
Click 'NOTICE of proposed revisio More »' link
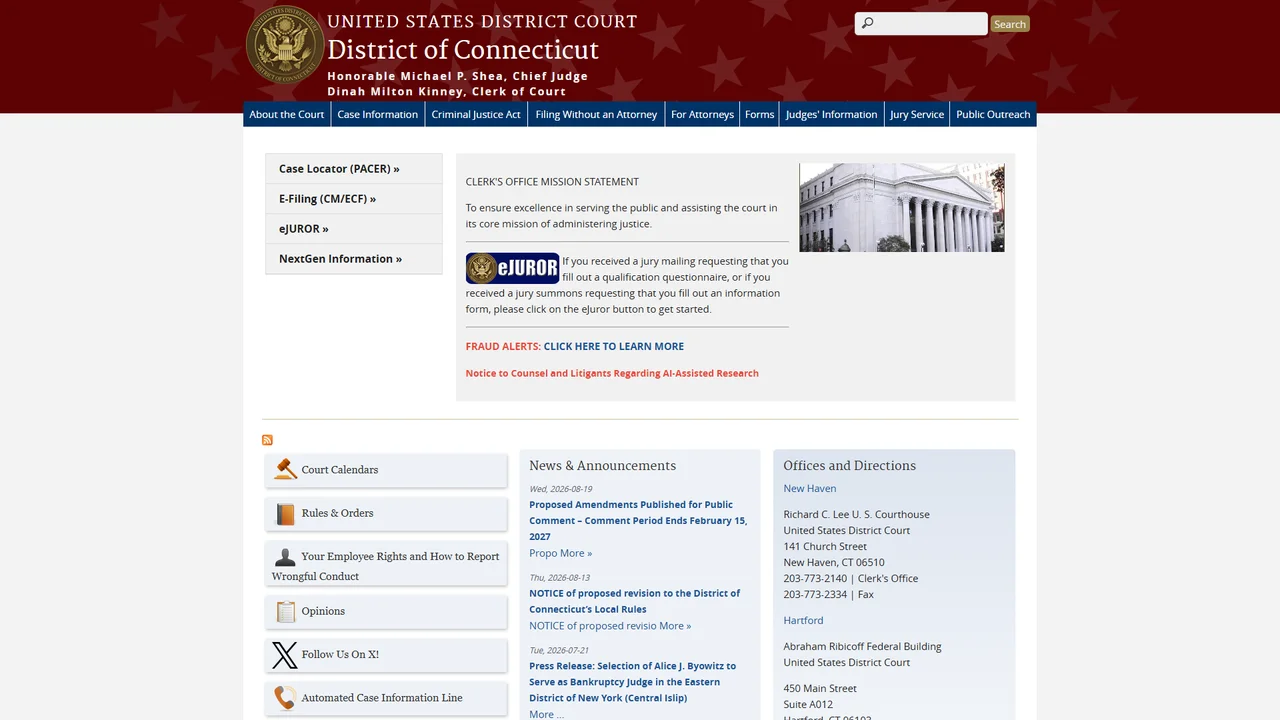[610, 626]
